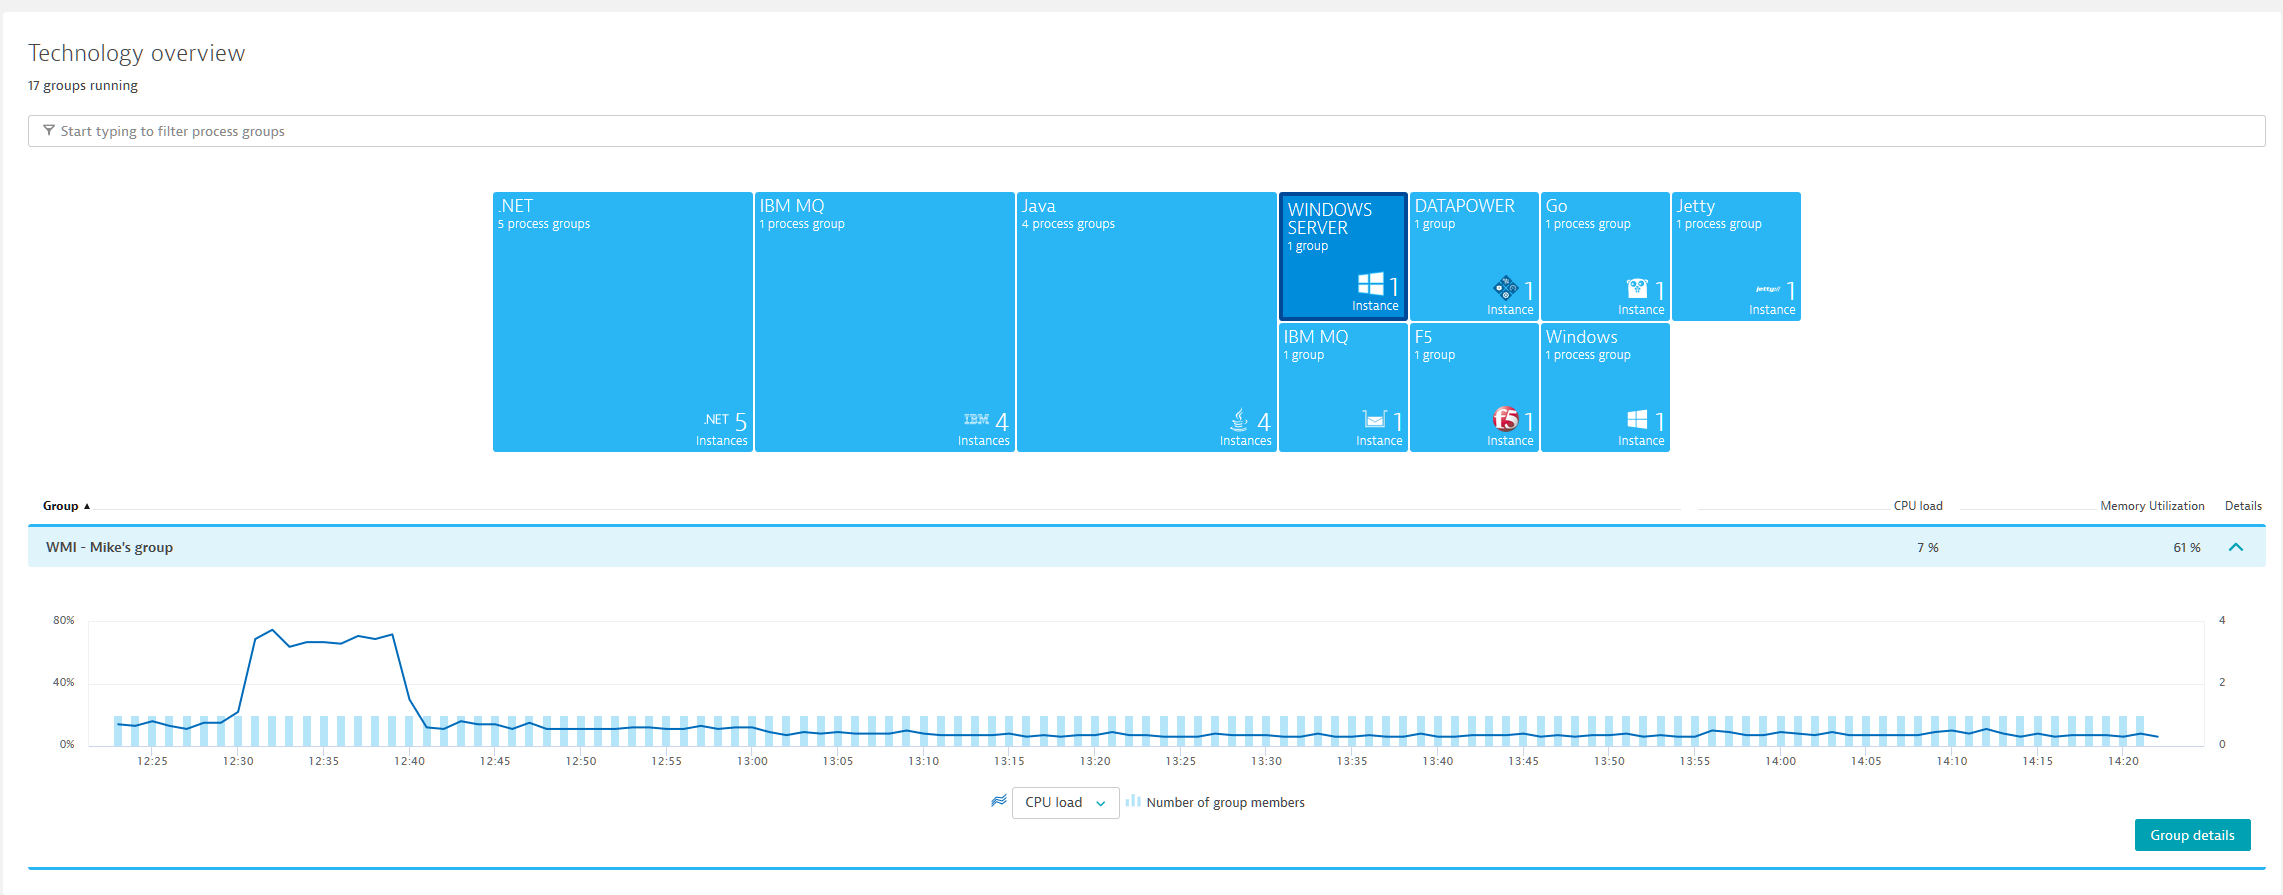Click the 14:20 time label on chart
The width and height of the screenshot is (2283, 895).
[x=2123, y=761]
